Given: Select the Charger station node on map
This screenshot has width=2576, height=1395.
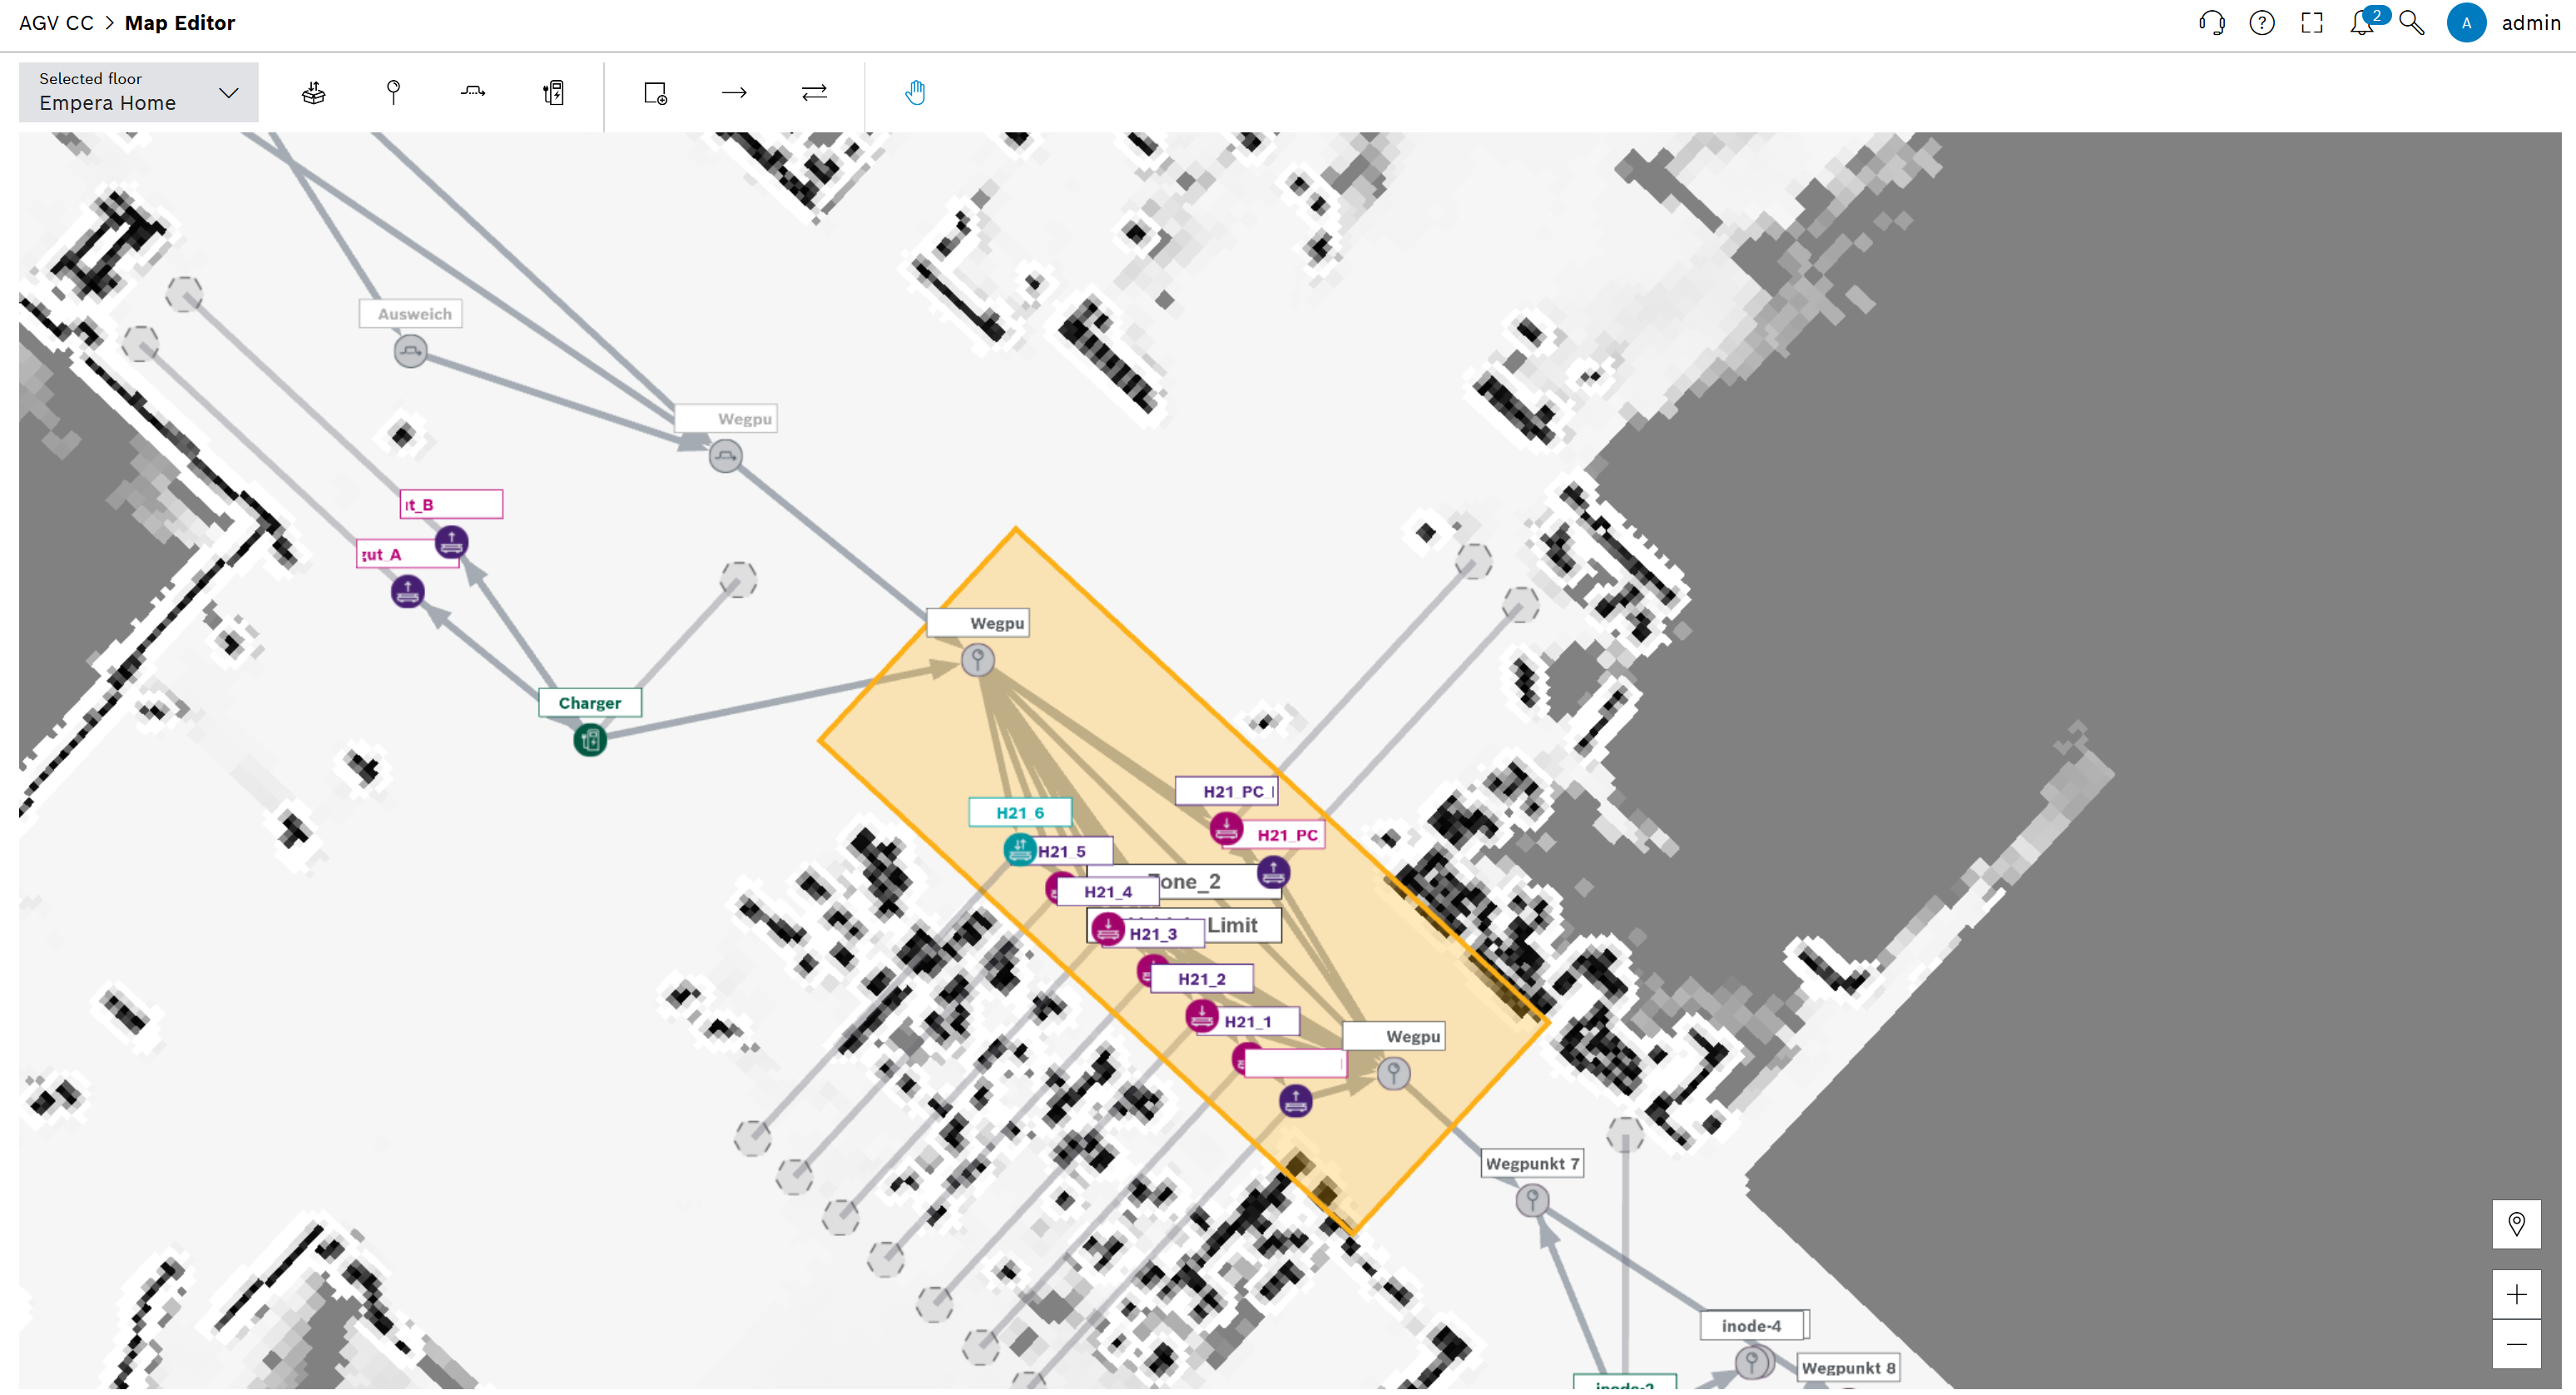Looking at the screenshot, I should coord(590,741).
